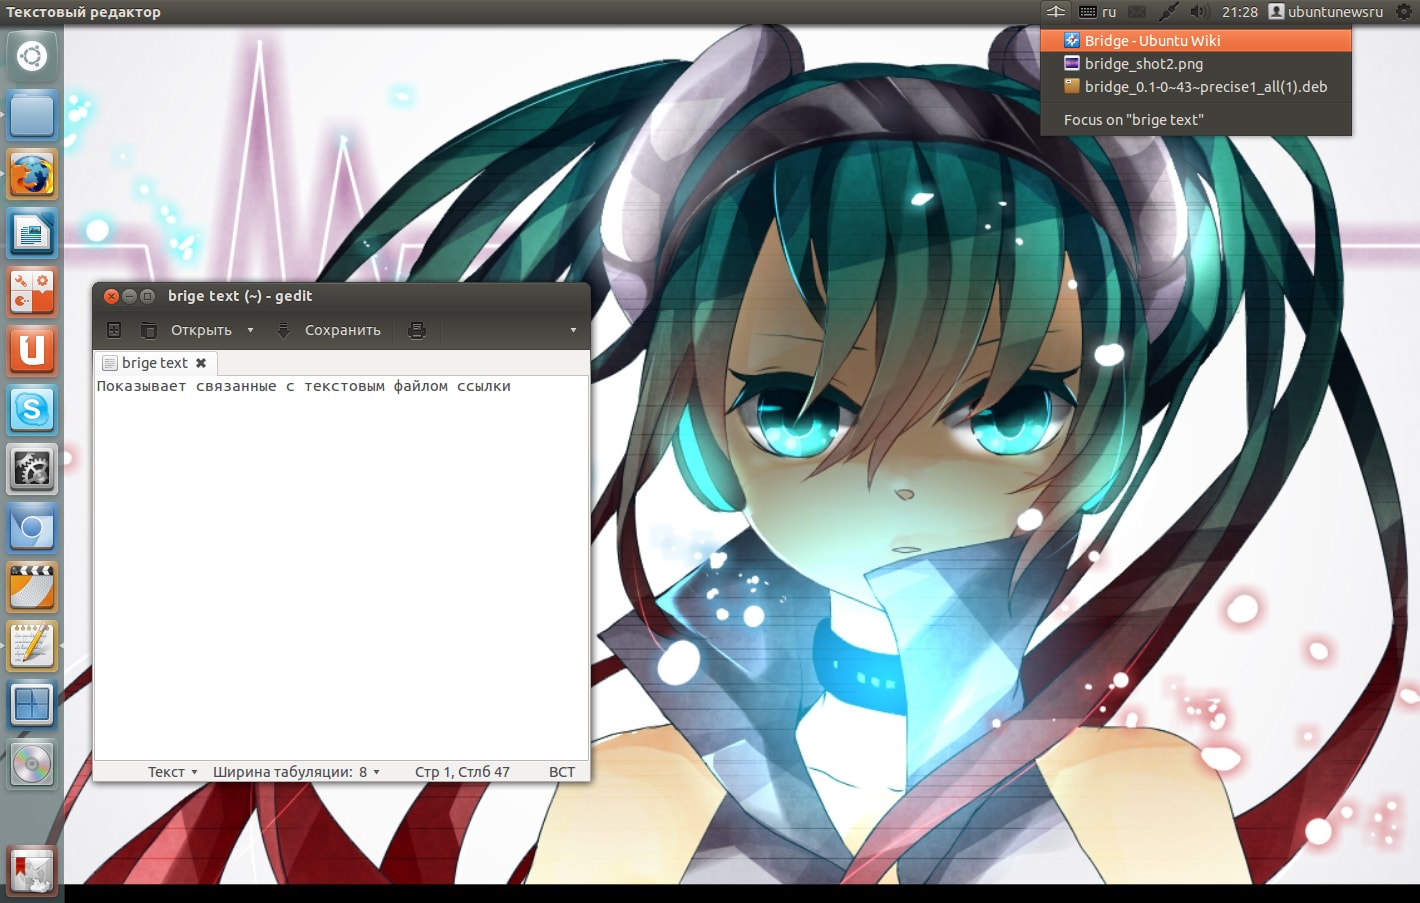Open the workspace switcher in launcher
The width and height of the screenshot is (1420, 903).
tap(32, 705)
